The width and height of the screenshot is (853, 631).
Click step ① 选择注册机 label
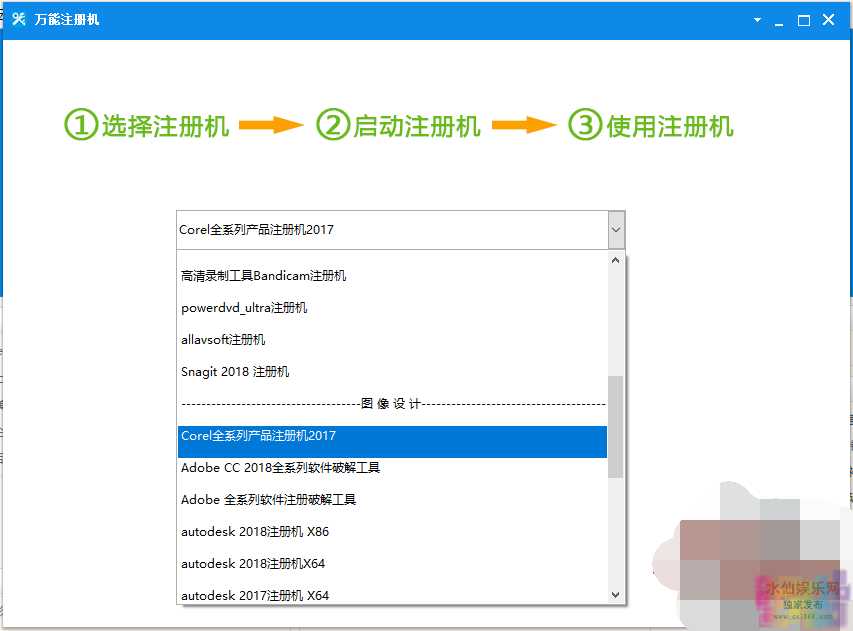point(147,126)
